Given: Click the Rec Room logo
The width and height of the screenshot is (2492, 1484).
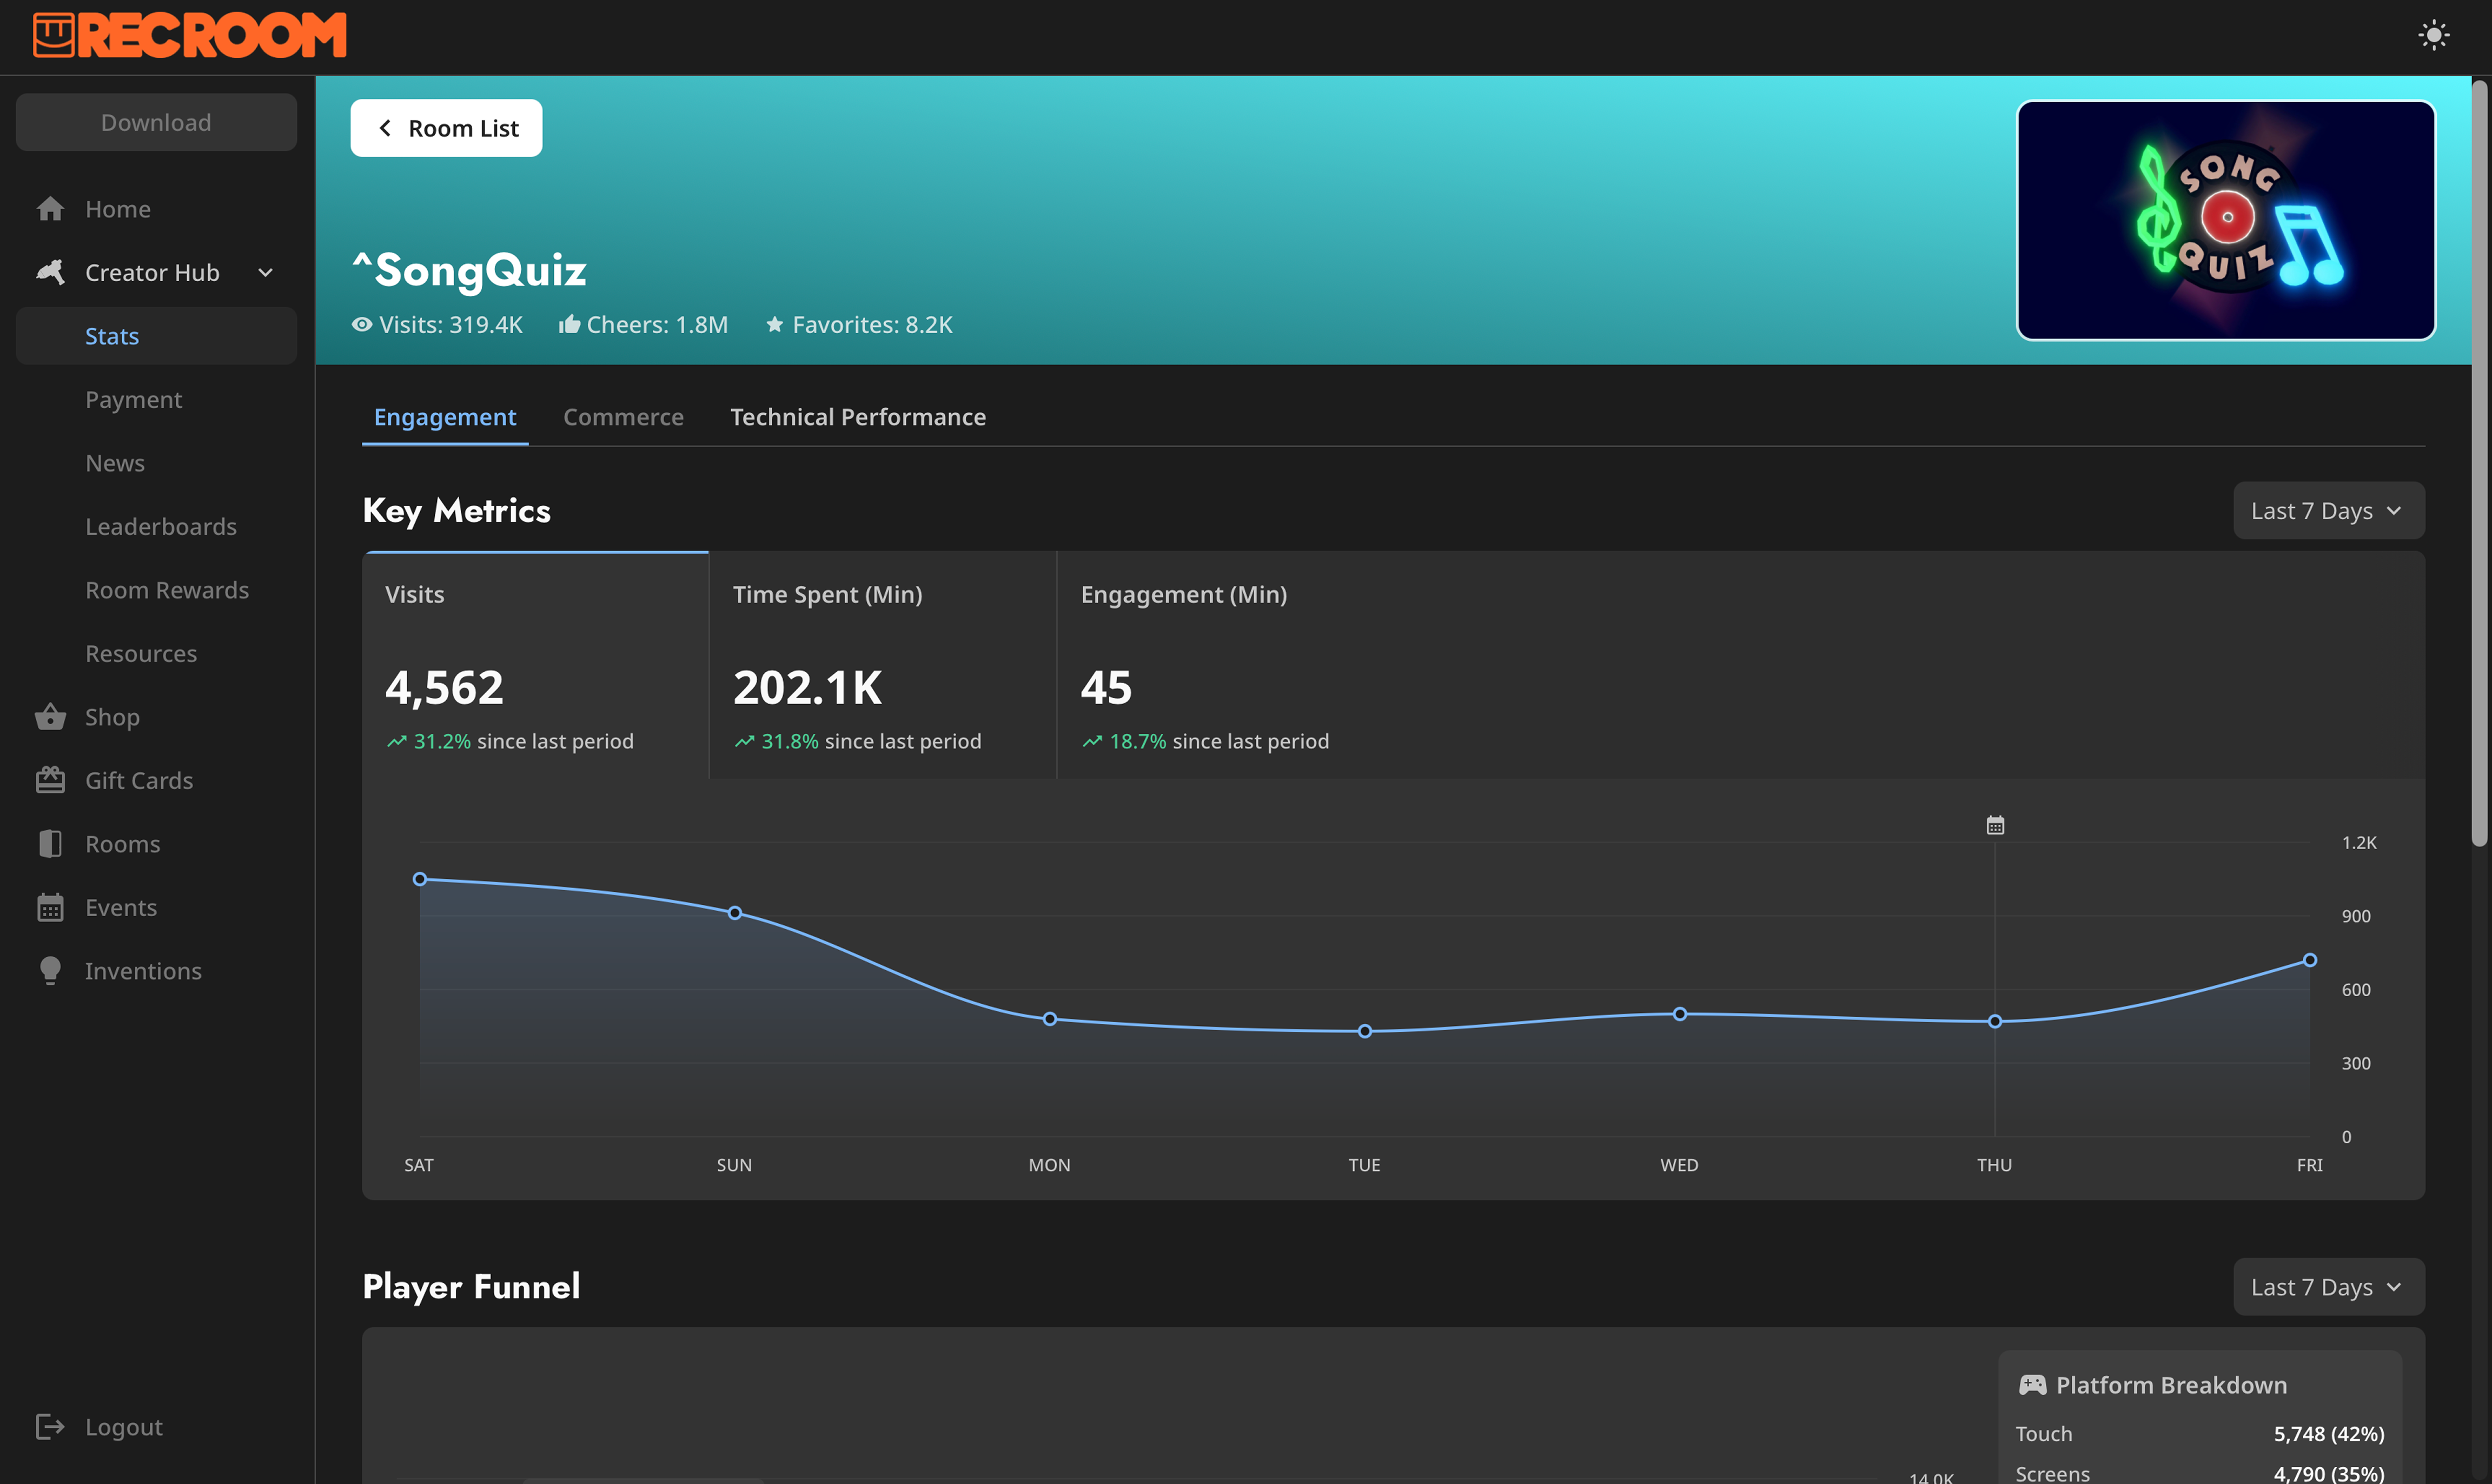Looking at the screenshot, I should point(189,35).
